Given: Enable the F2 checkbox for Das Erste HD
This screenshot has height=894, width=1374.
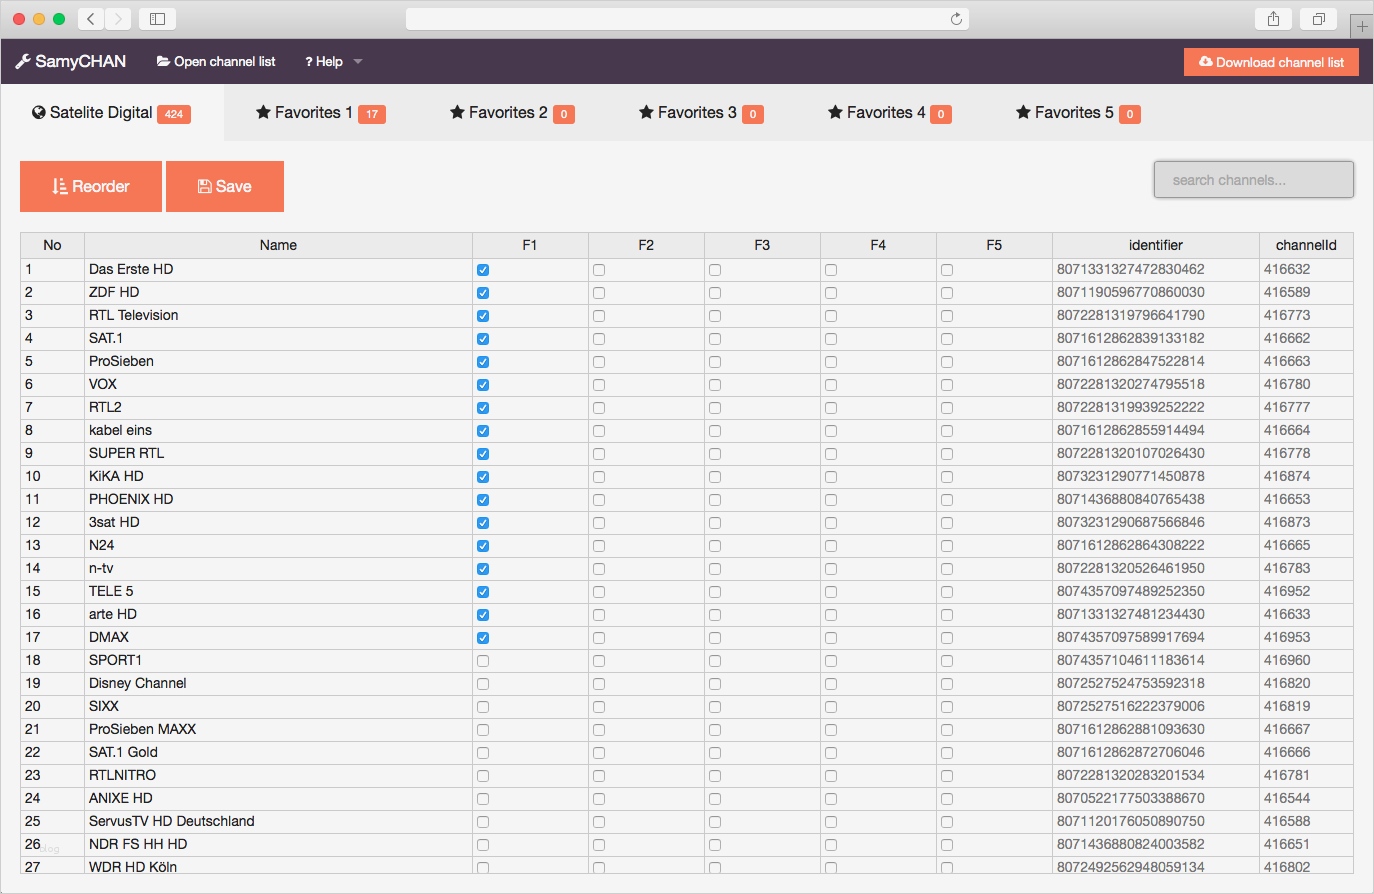Looking at the screenshot, I should (597, 269).
